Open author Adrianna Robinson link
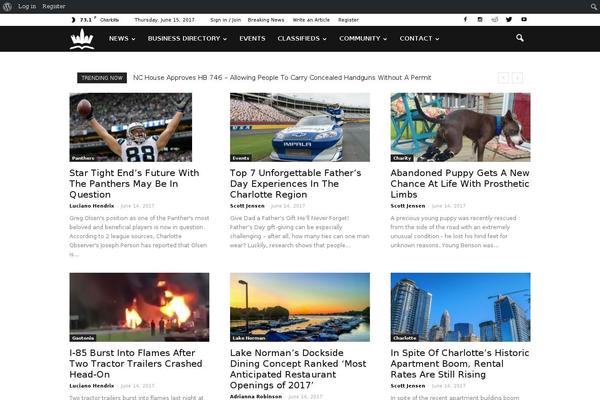Image resolution: width=600 pixels, height=400 pixels. click(256, 397)
